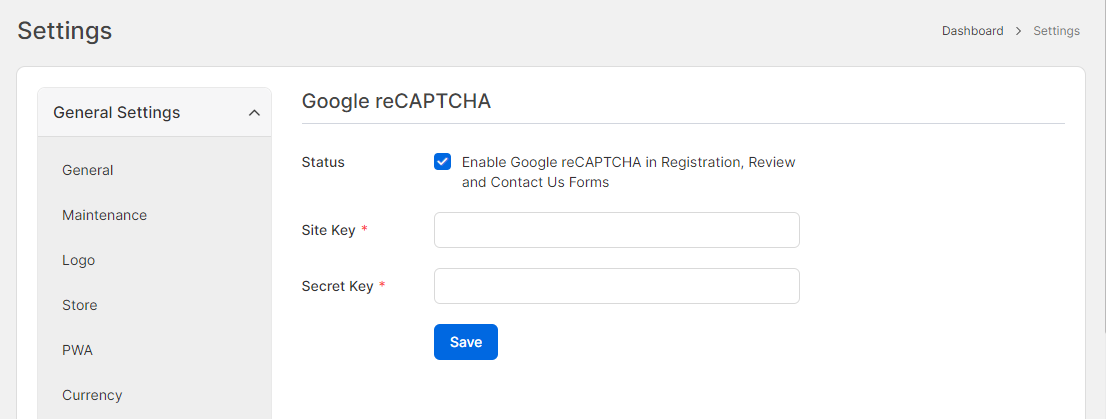
Task: Open General in settings sidebar
Action: click(87, 170)
